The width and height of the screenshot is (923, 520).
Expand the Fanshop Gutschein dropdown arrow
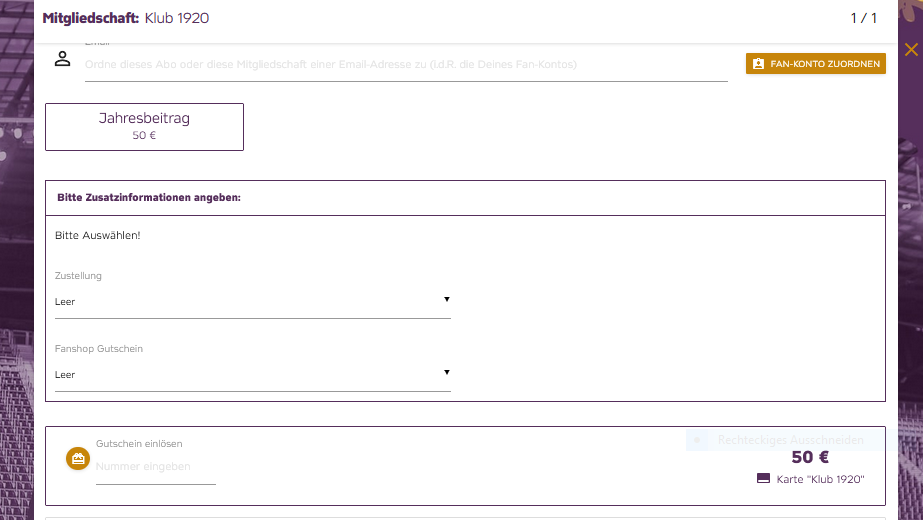pyautogui.click(x=447, y=372)
